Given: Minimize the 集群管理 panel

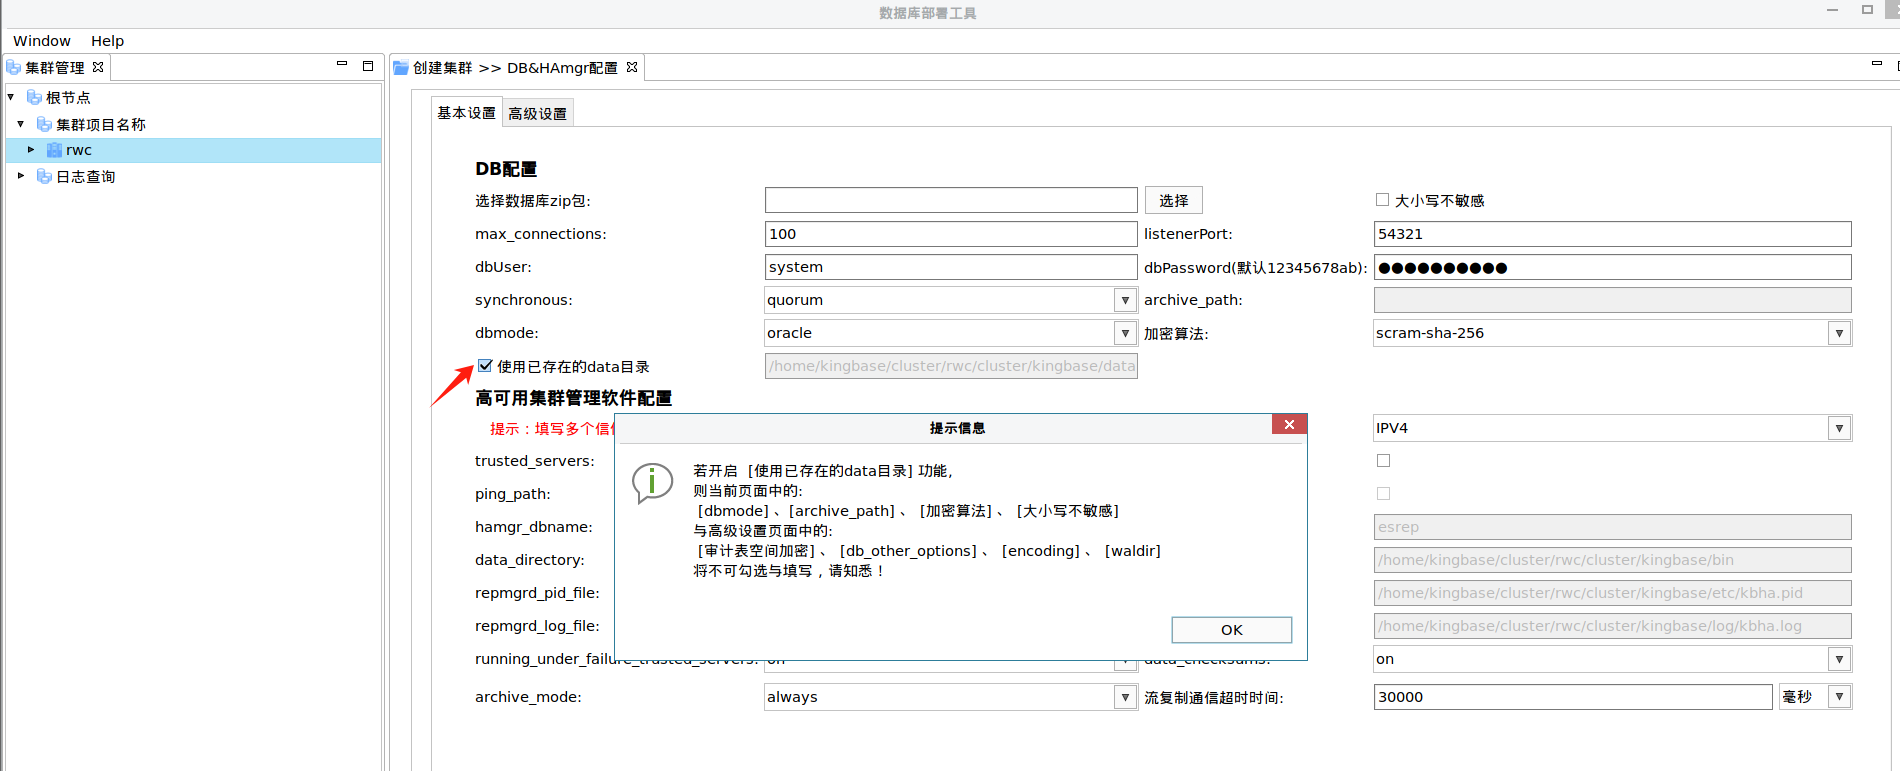Looking at the screenshot, I should coord(342,65).
